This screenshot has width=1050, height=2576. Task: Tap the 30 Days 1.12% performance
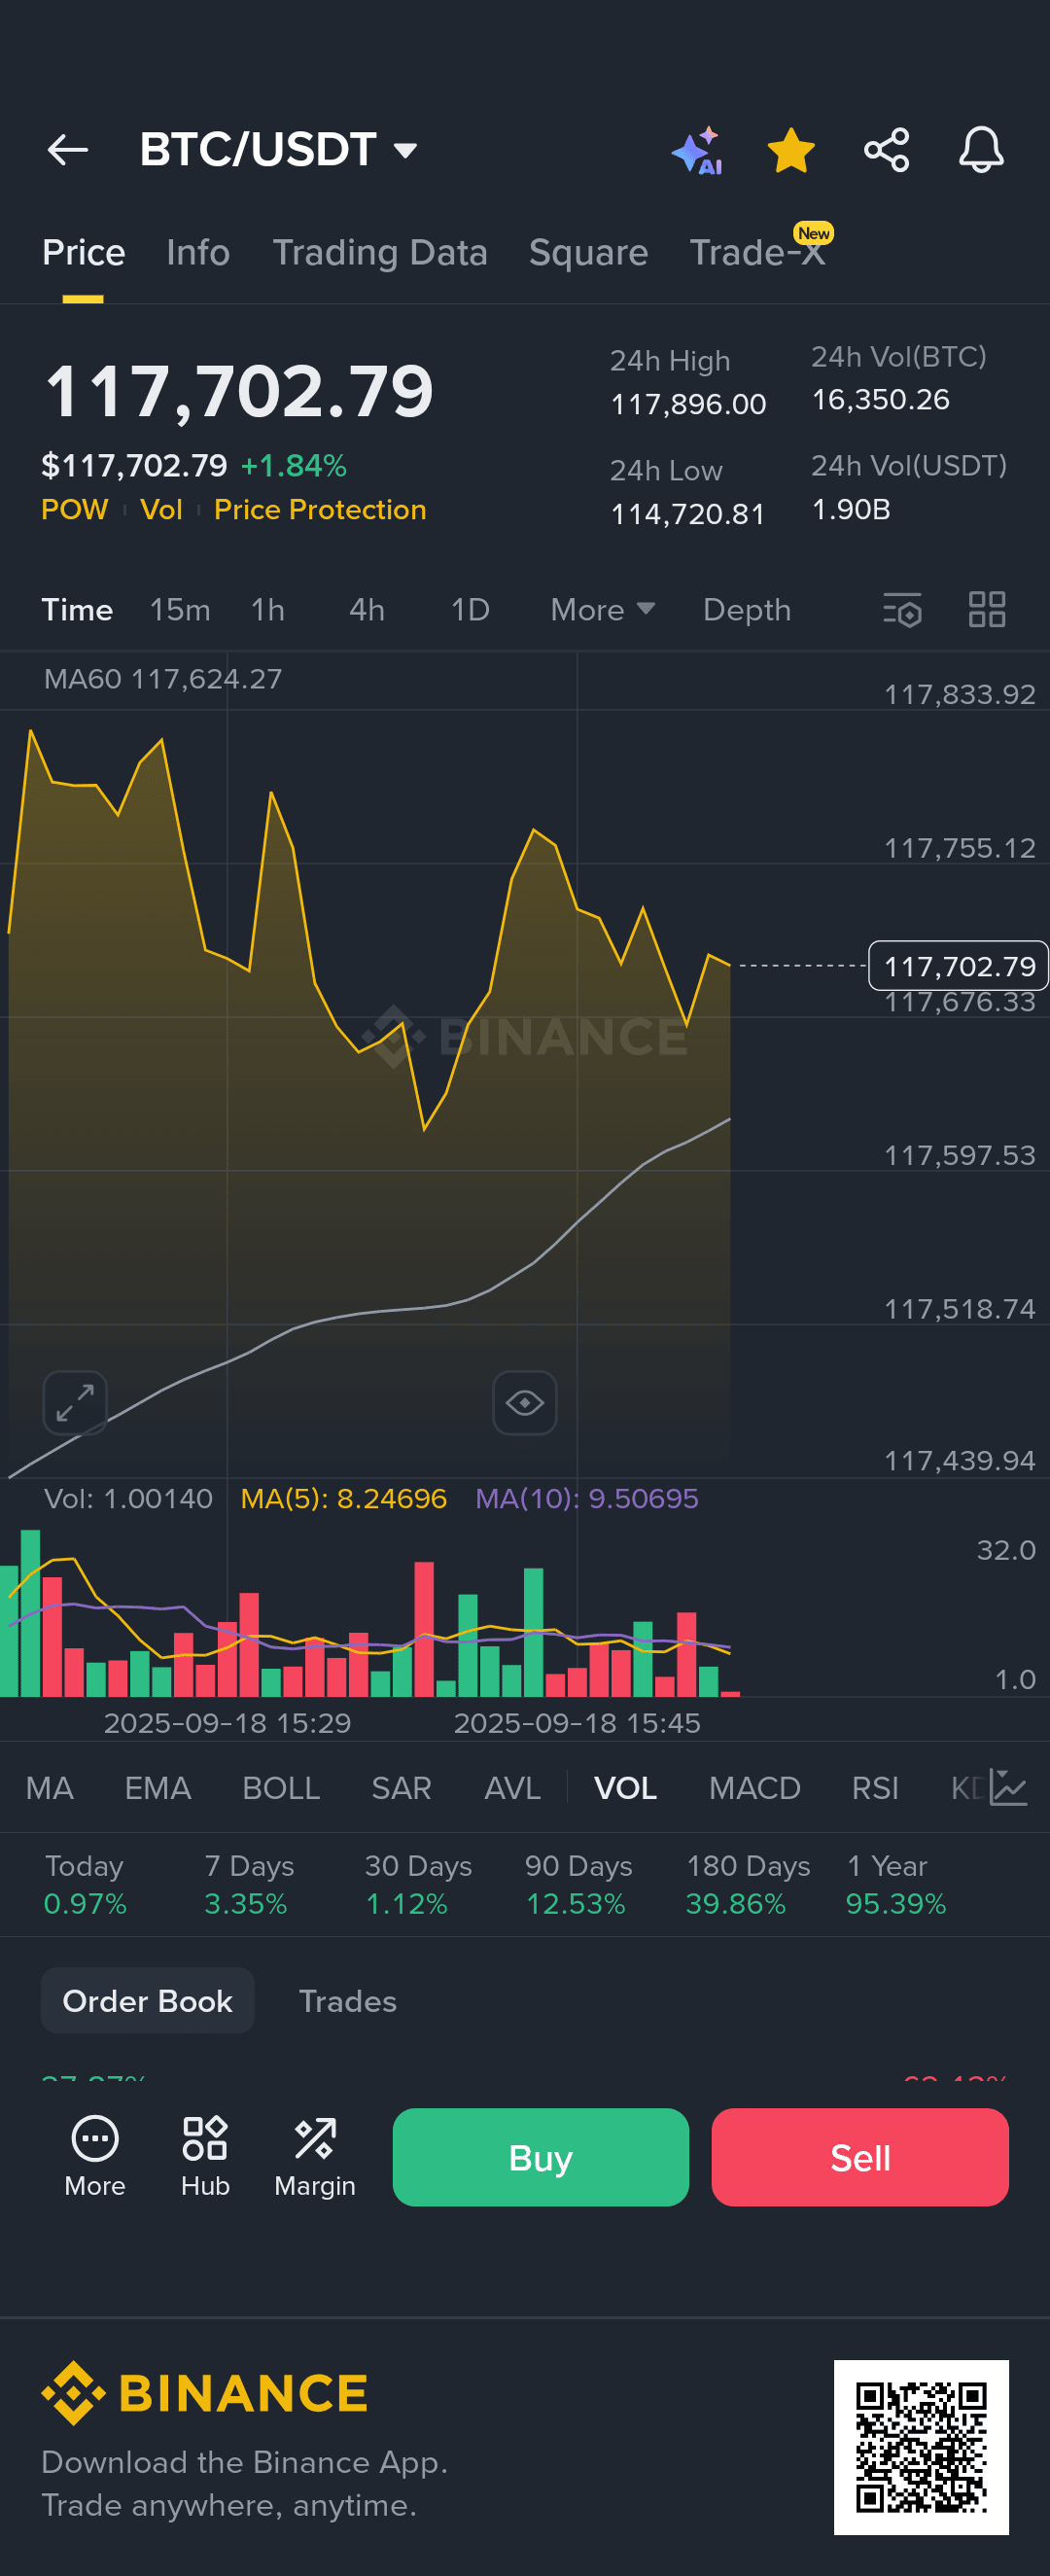click(x=417, y=1885)
